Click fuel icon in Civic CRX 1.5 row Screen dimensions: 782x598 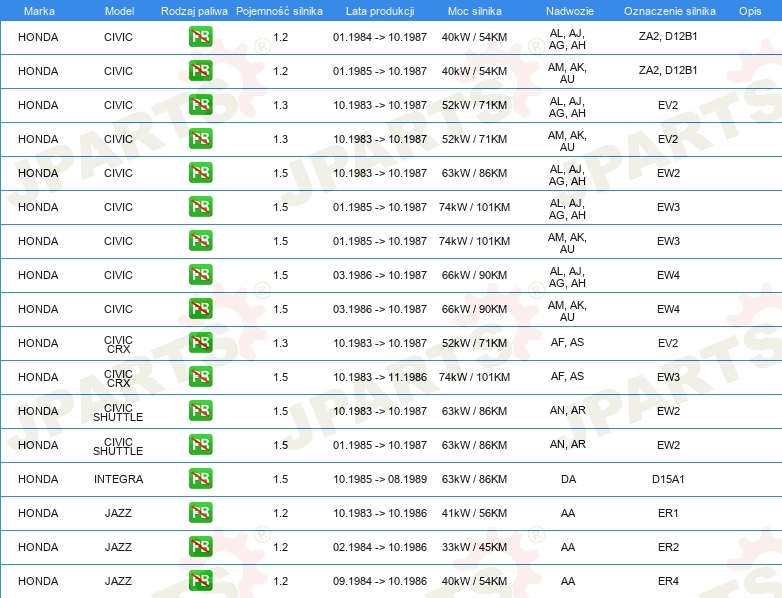tap(200, 377)
